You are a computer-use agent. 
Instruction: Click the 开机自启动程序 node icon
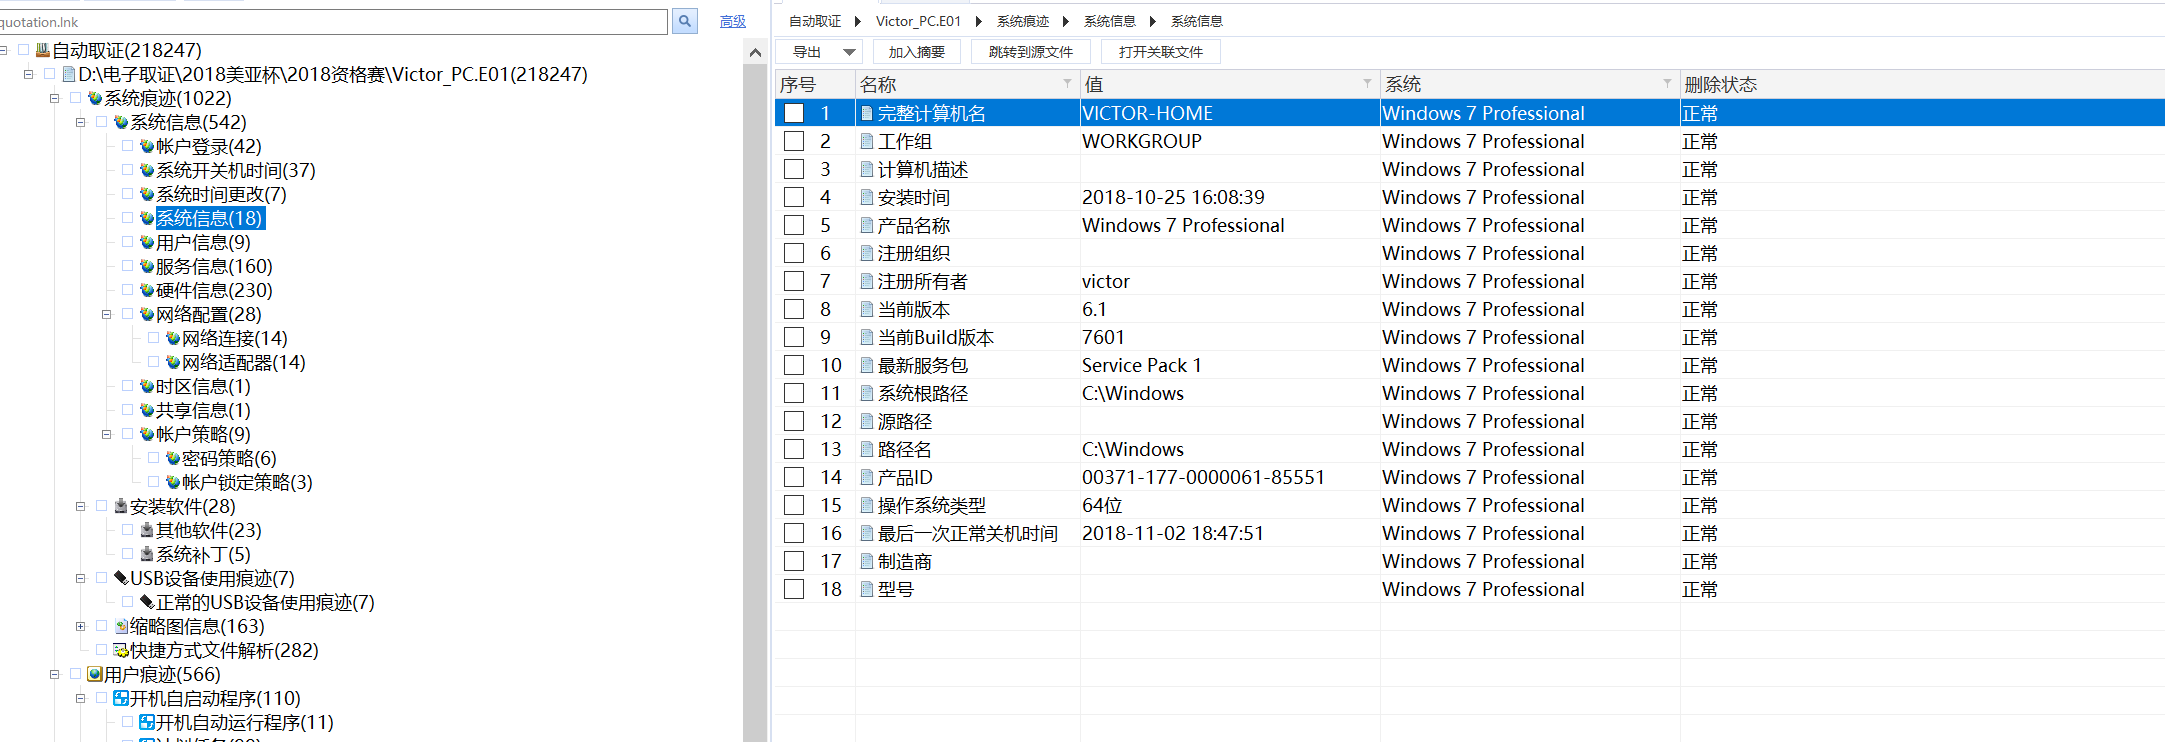[x=121, y=699]
